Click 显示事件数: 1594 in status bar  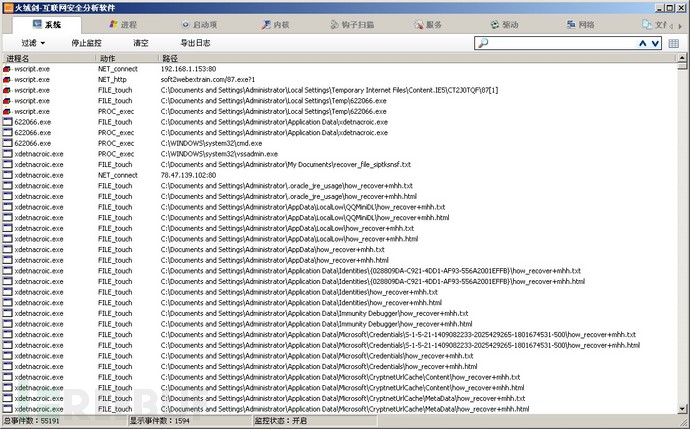tap(159, 421)
